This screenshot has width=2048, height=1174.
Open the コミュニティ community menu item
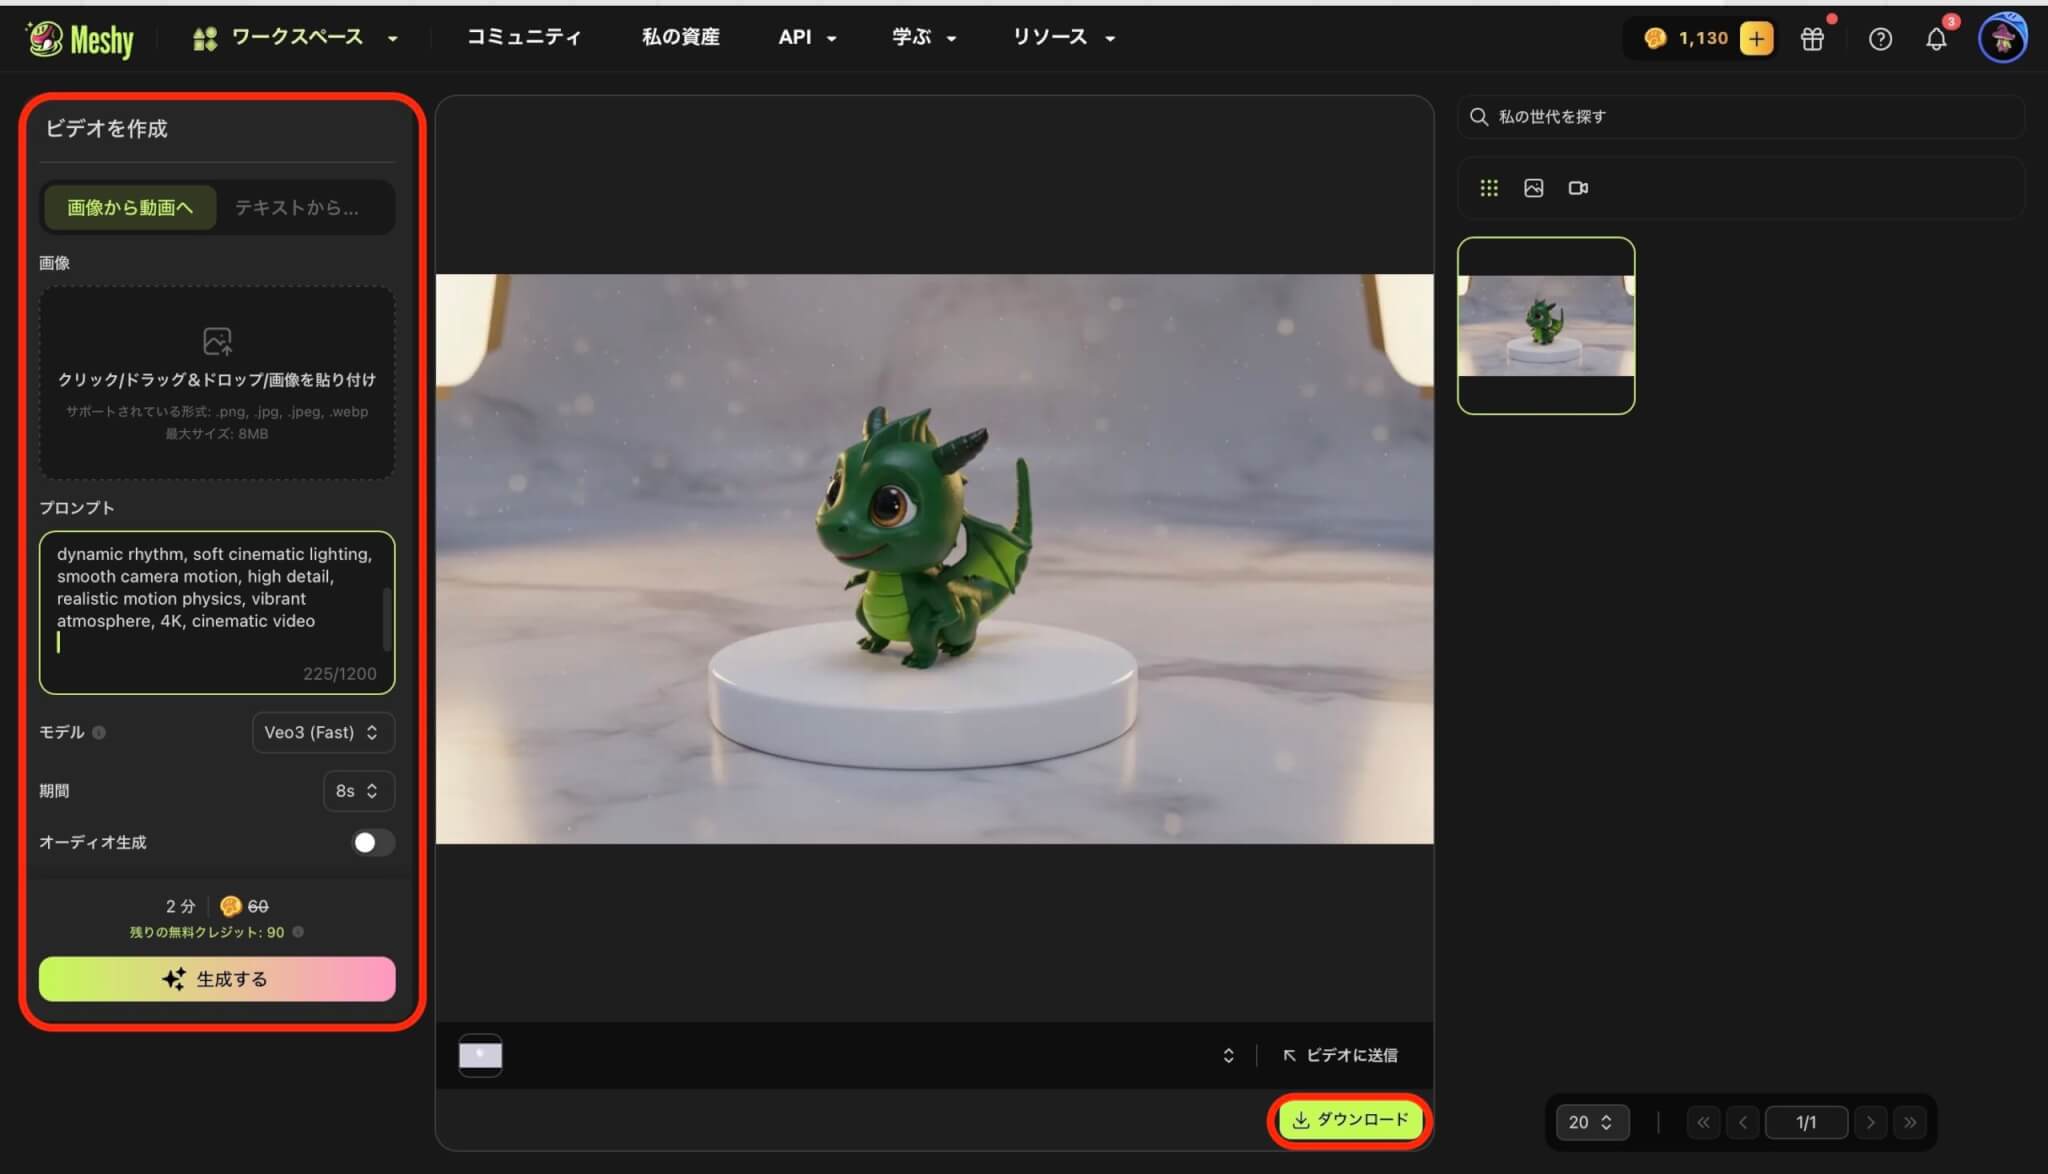pos(523,38)
